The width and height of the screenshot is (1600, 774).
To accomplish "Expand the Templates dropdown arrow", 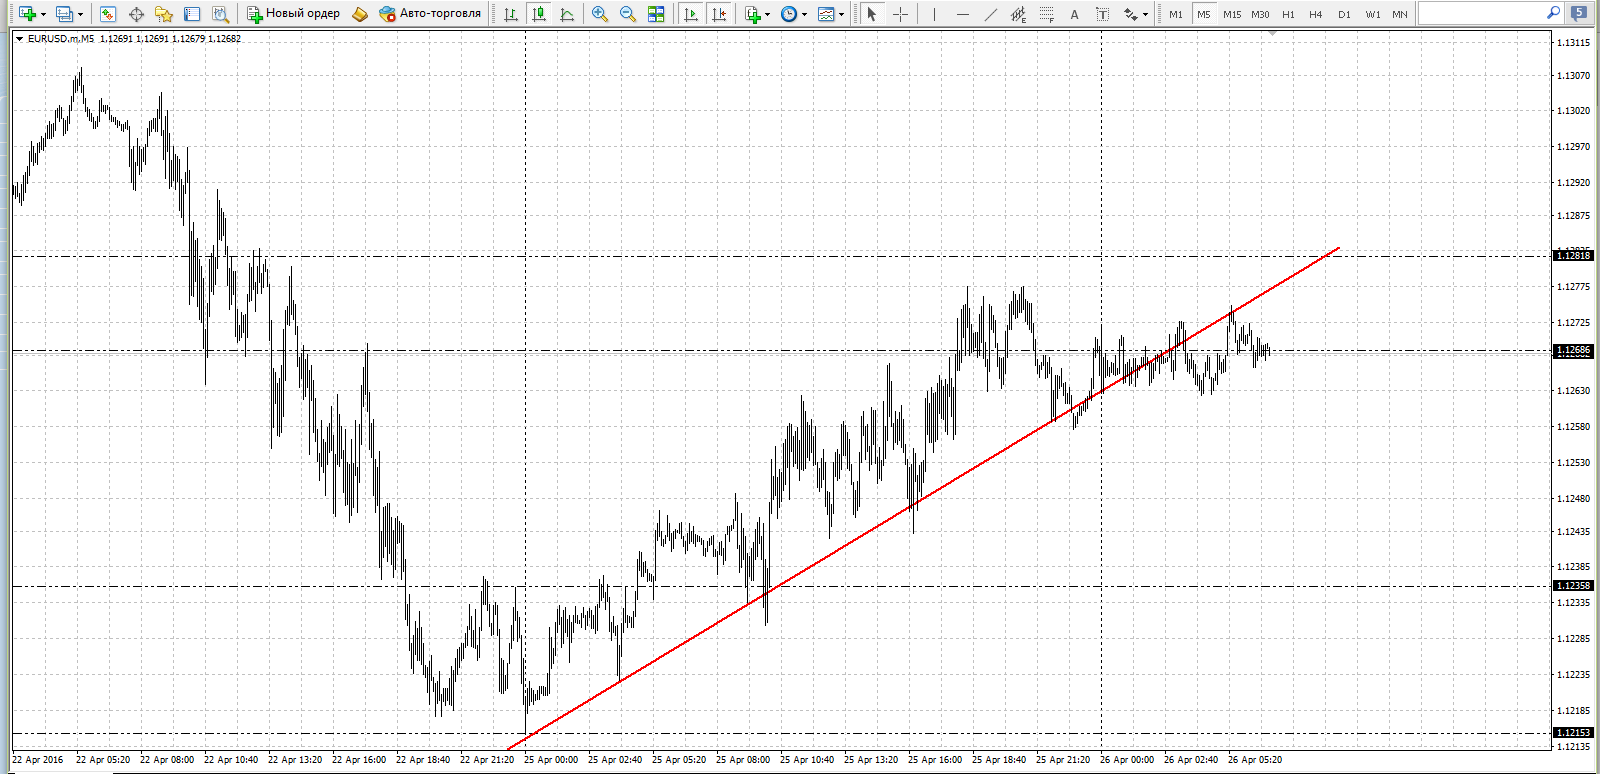I will pos(841,14).
